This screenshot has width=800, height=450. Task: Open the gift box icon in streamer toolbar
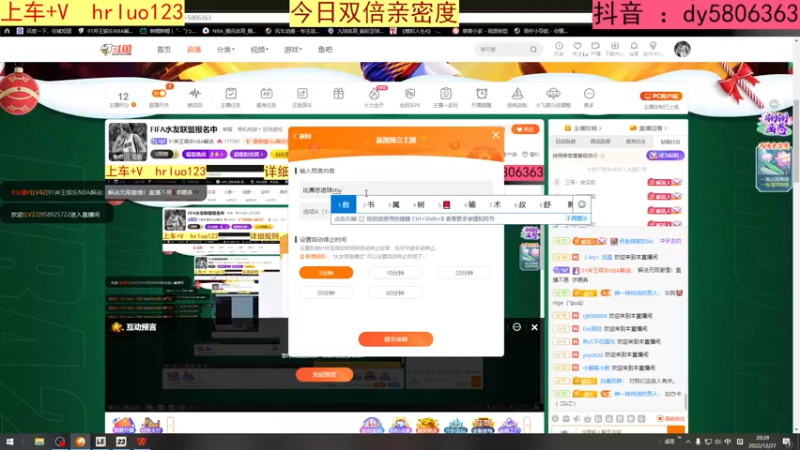click(338, 93)
